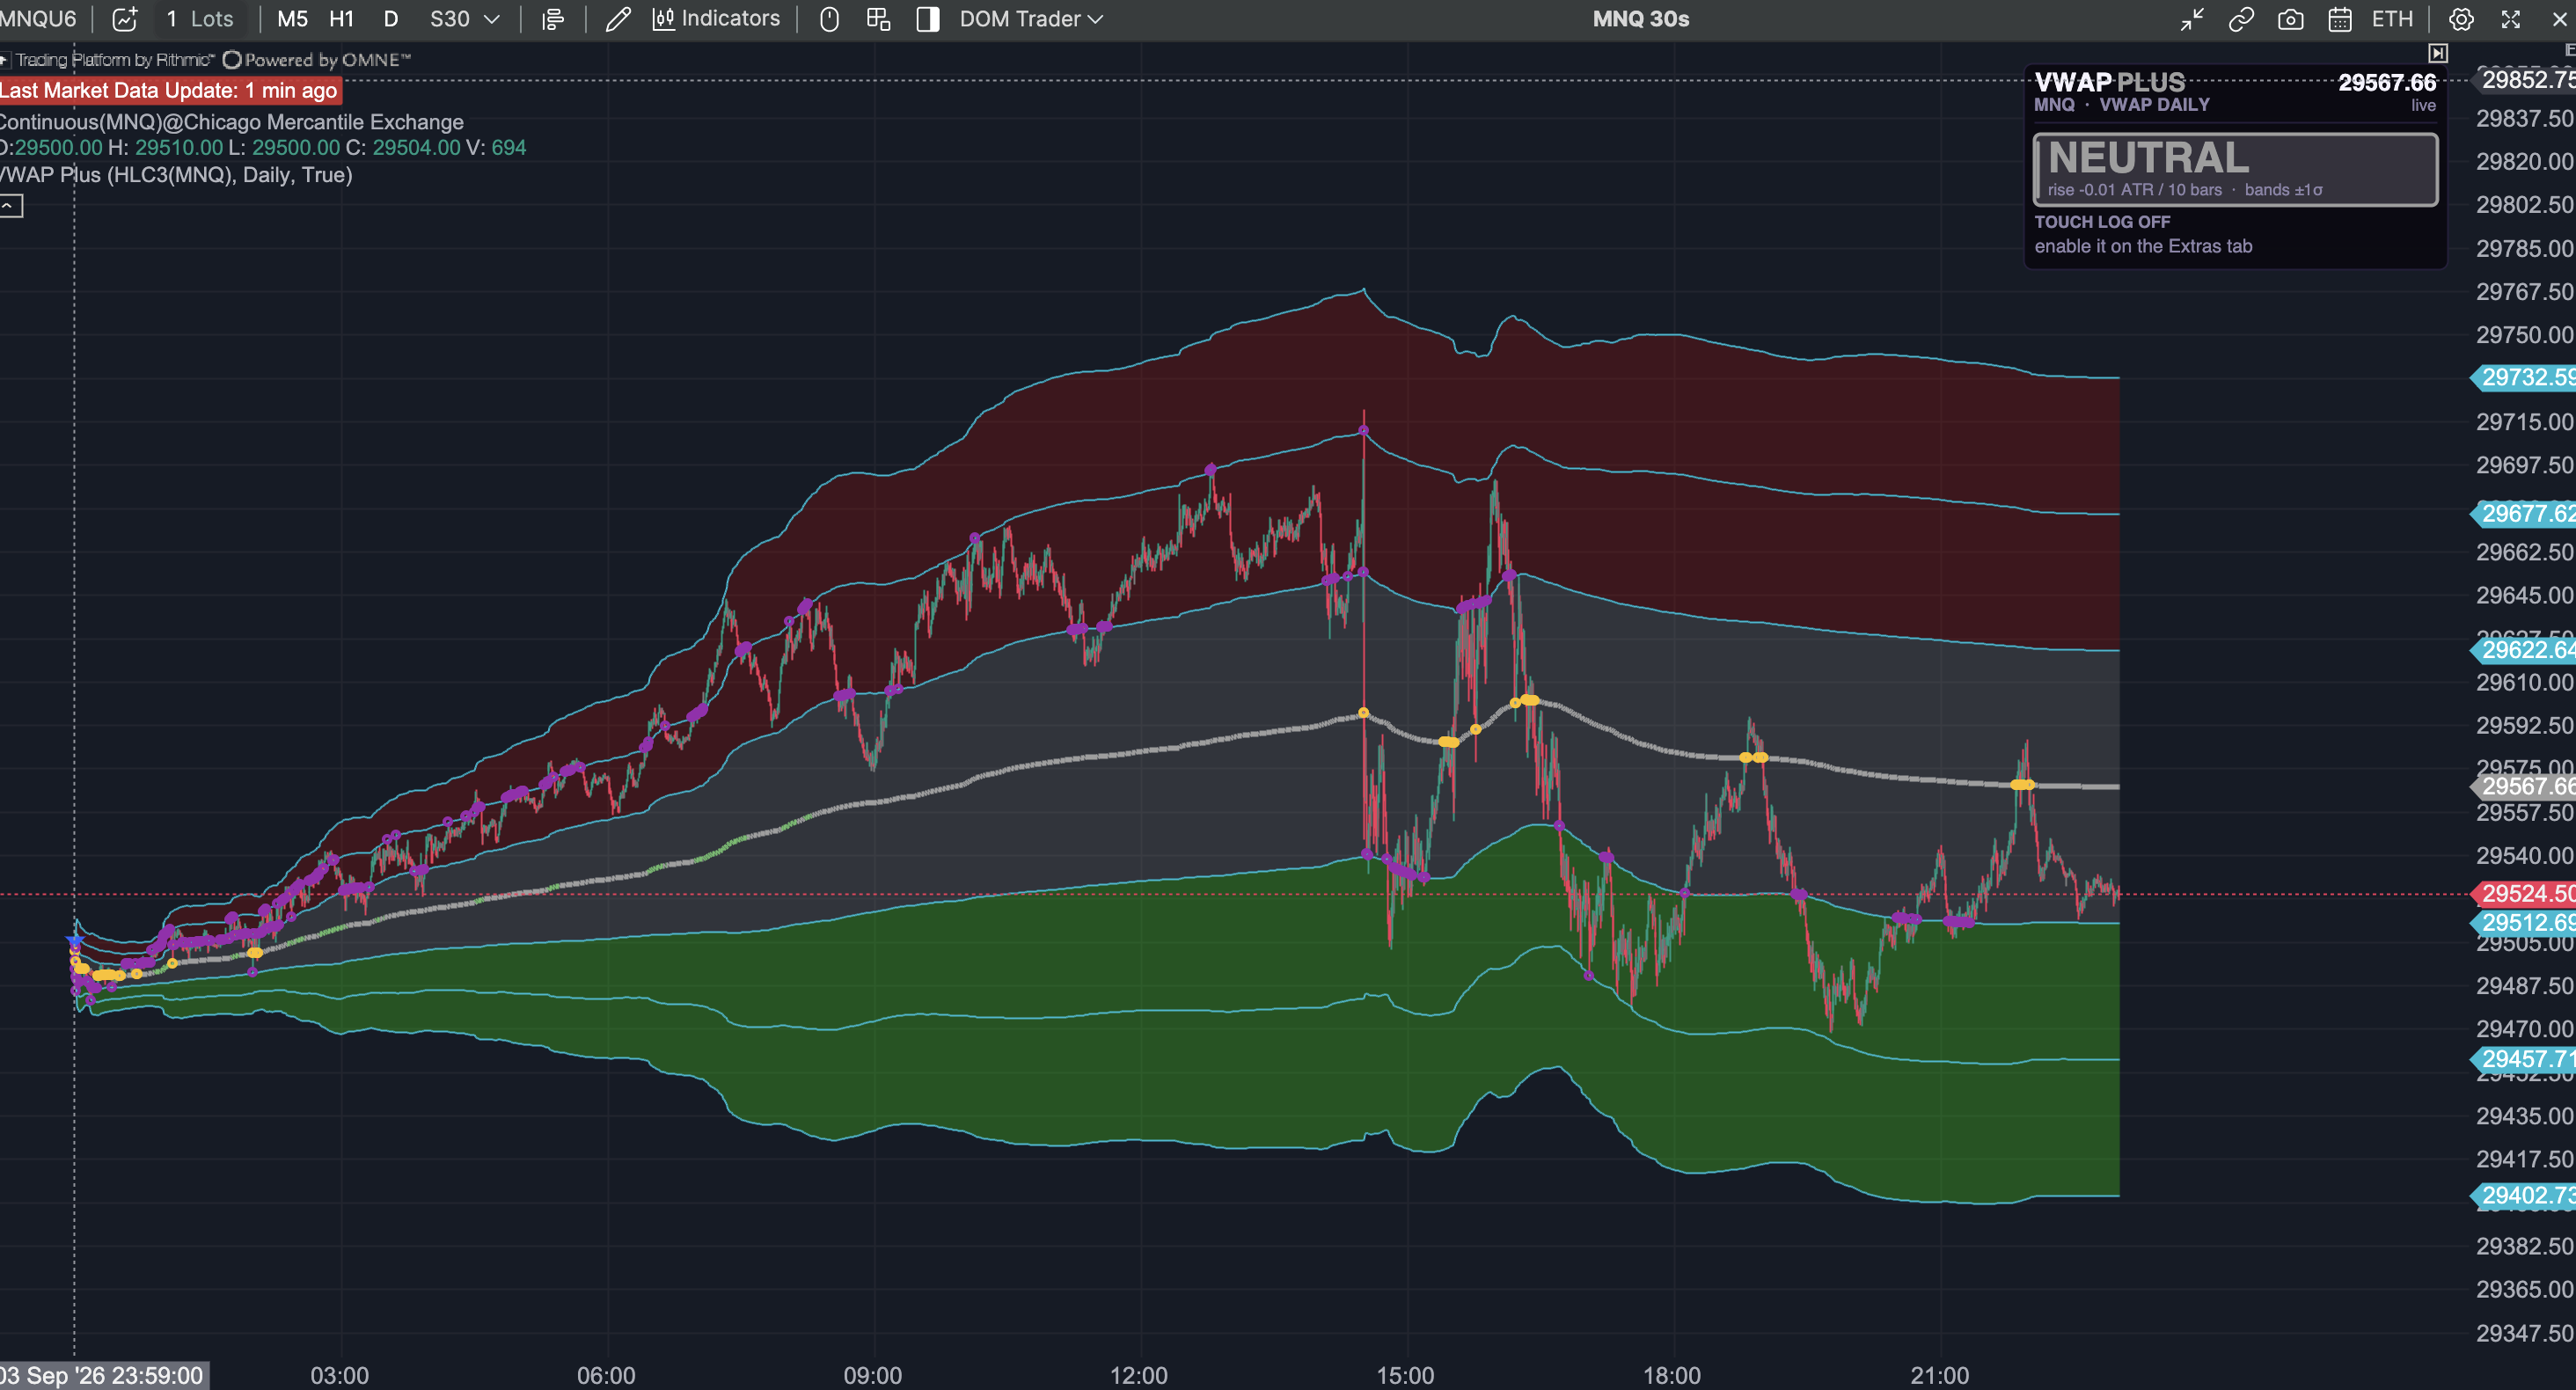Click the 29852.75 crosshair price label

point(2524,79)
